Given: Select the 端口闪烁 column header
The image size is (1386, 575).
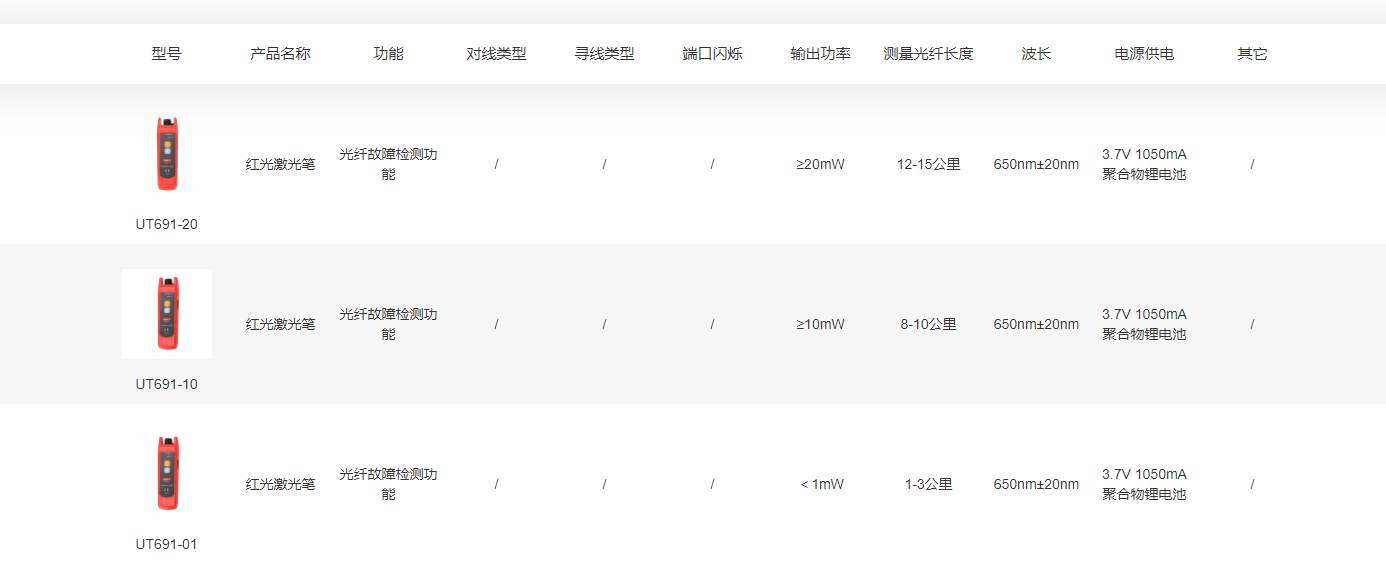Looking at the screenshot, I should [x=712, y=54].
